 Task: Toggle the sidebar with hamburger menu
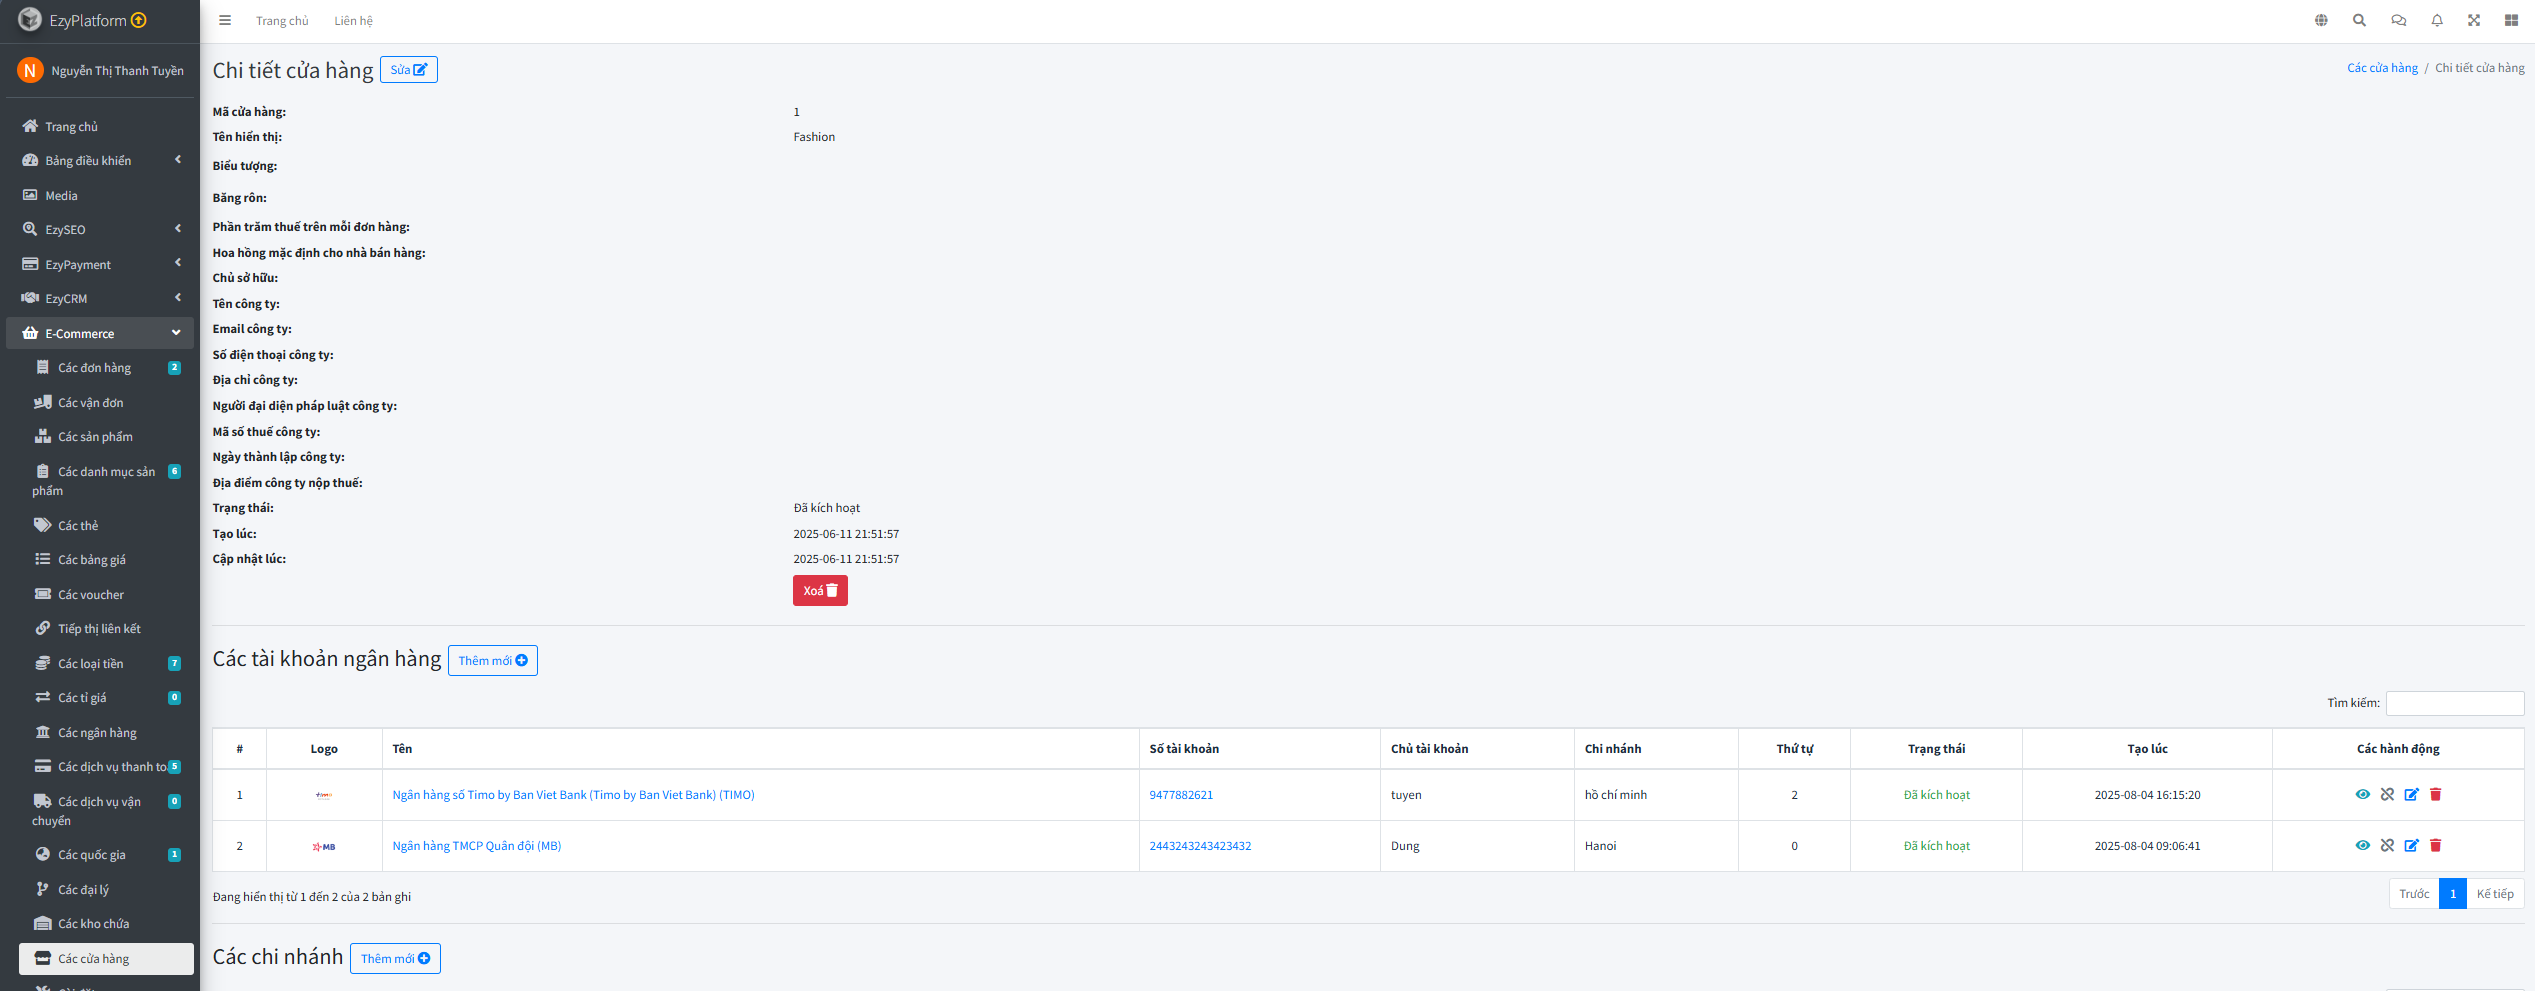[x=225, y=20]
